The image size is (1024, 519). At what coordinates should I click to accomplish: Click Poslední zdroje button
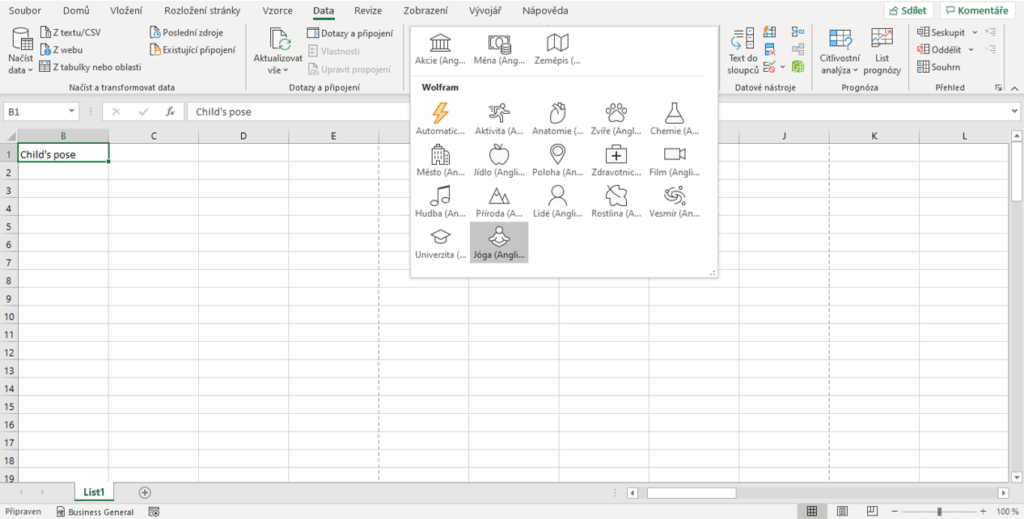pyautogui.click(x=187, y=32)
